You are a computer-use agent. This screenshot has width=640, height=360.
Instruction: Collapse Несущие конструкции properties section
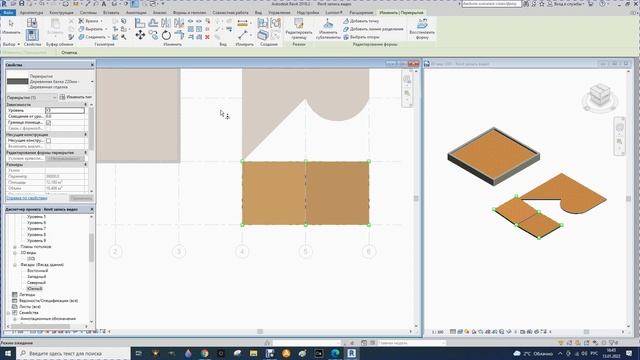pos(85,134)
